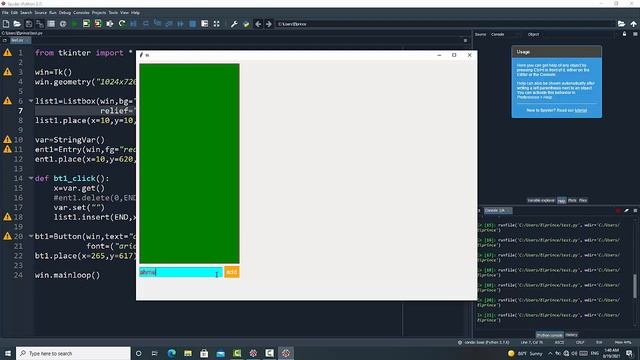This screenshot has width=640, height=360.
Task: Click the pencil clear icon in console pane
Action: [x=627, y=211]
